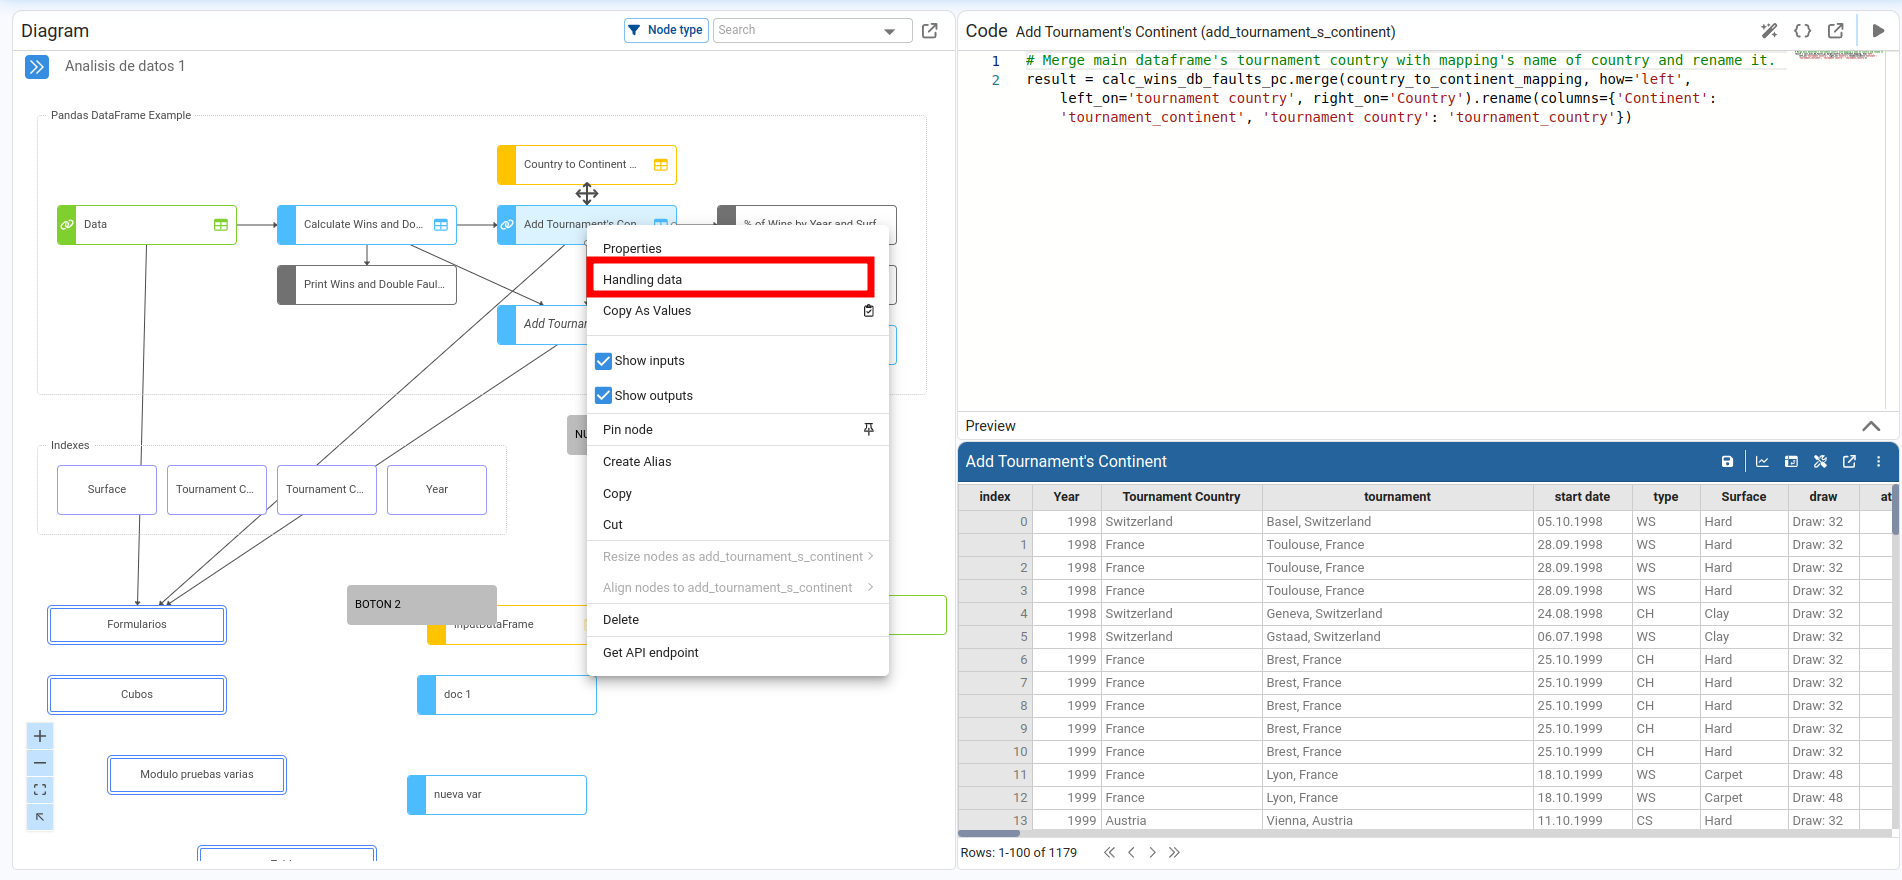Go to next page of table rows
The height and width of the screenshot is (880, 1902).
tap(1152, 853)
